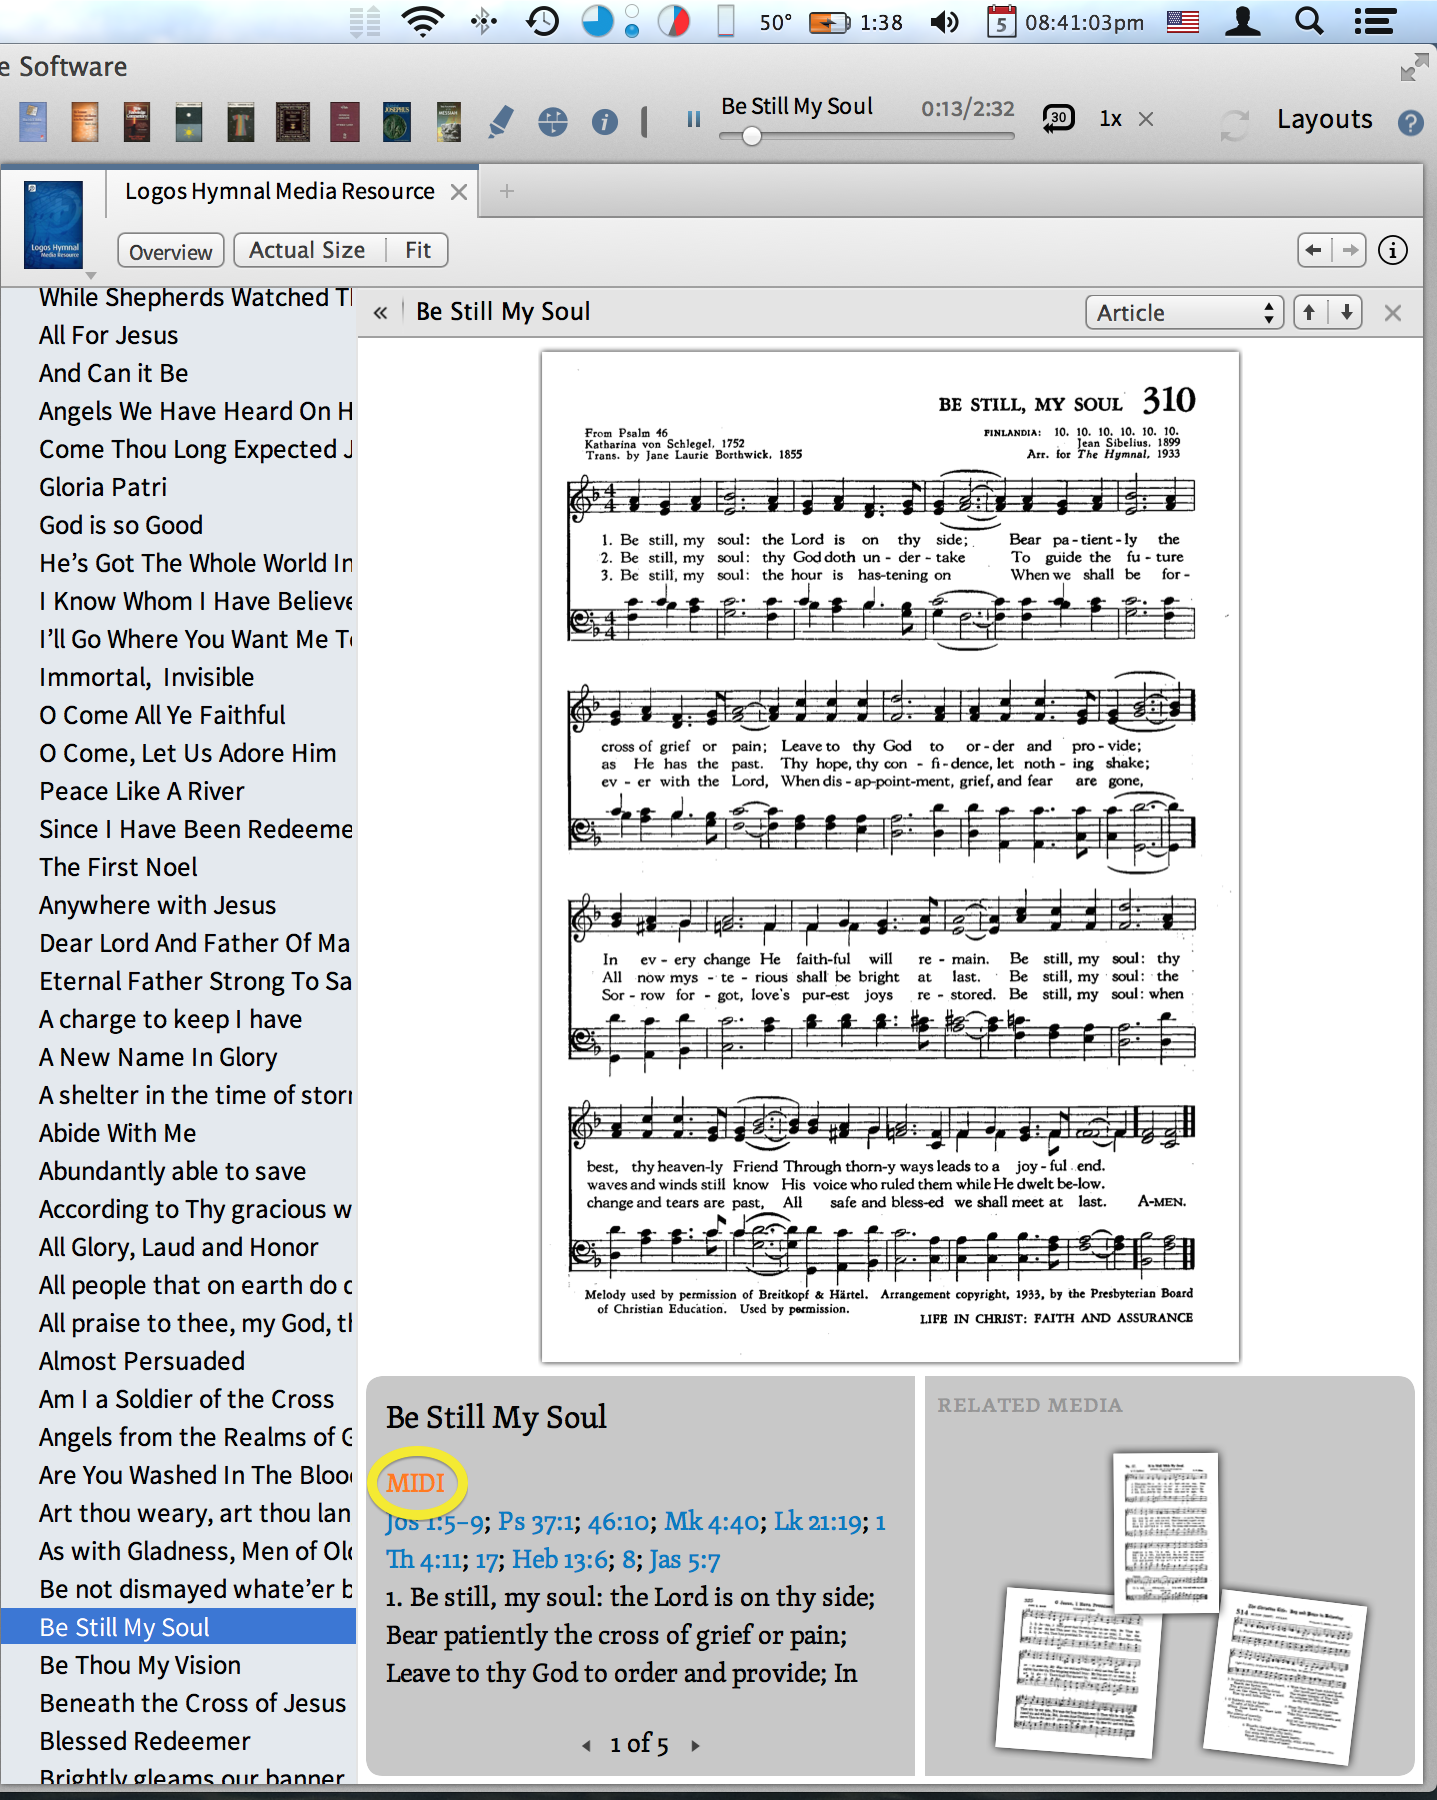
Task: Open the Josephus book shortcut
Action: [x=397, y=122]
